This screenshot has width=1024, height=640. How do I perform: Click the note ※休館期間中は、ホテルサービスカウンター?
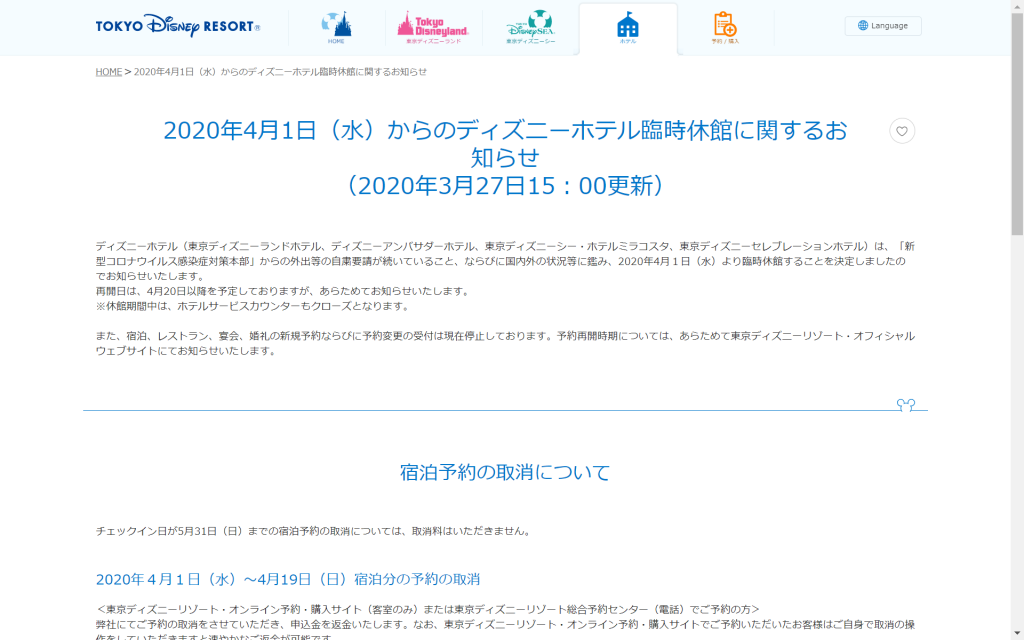253,306
